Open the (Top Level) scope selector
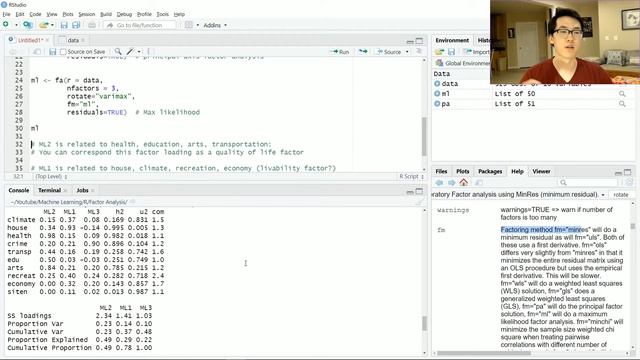This screenshot has width=640, height=360. [x=51, y=176]
